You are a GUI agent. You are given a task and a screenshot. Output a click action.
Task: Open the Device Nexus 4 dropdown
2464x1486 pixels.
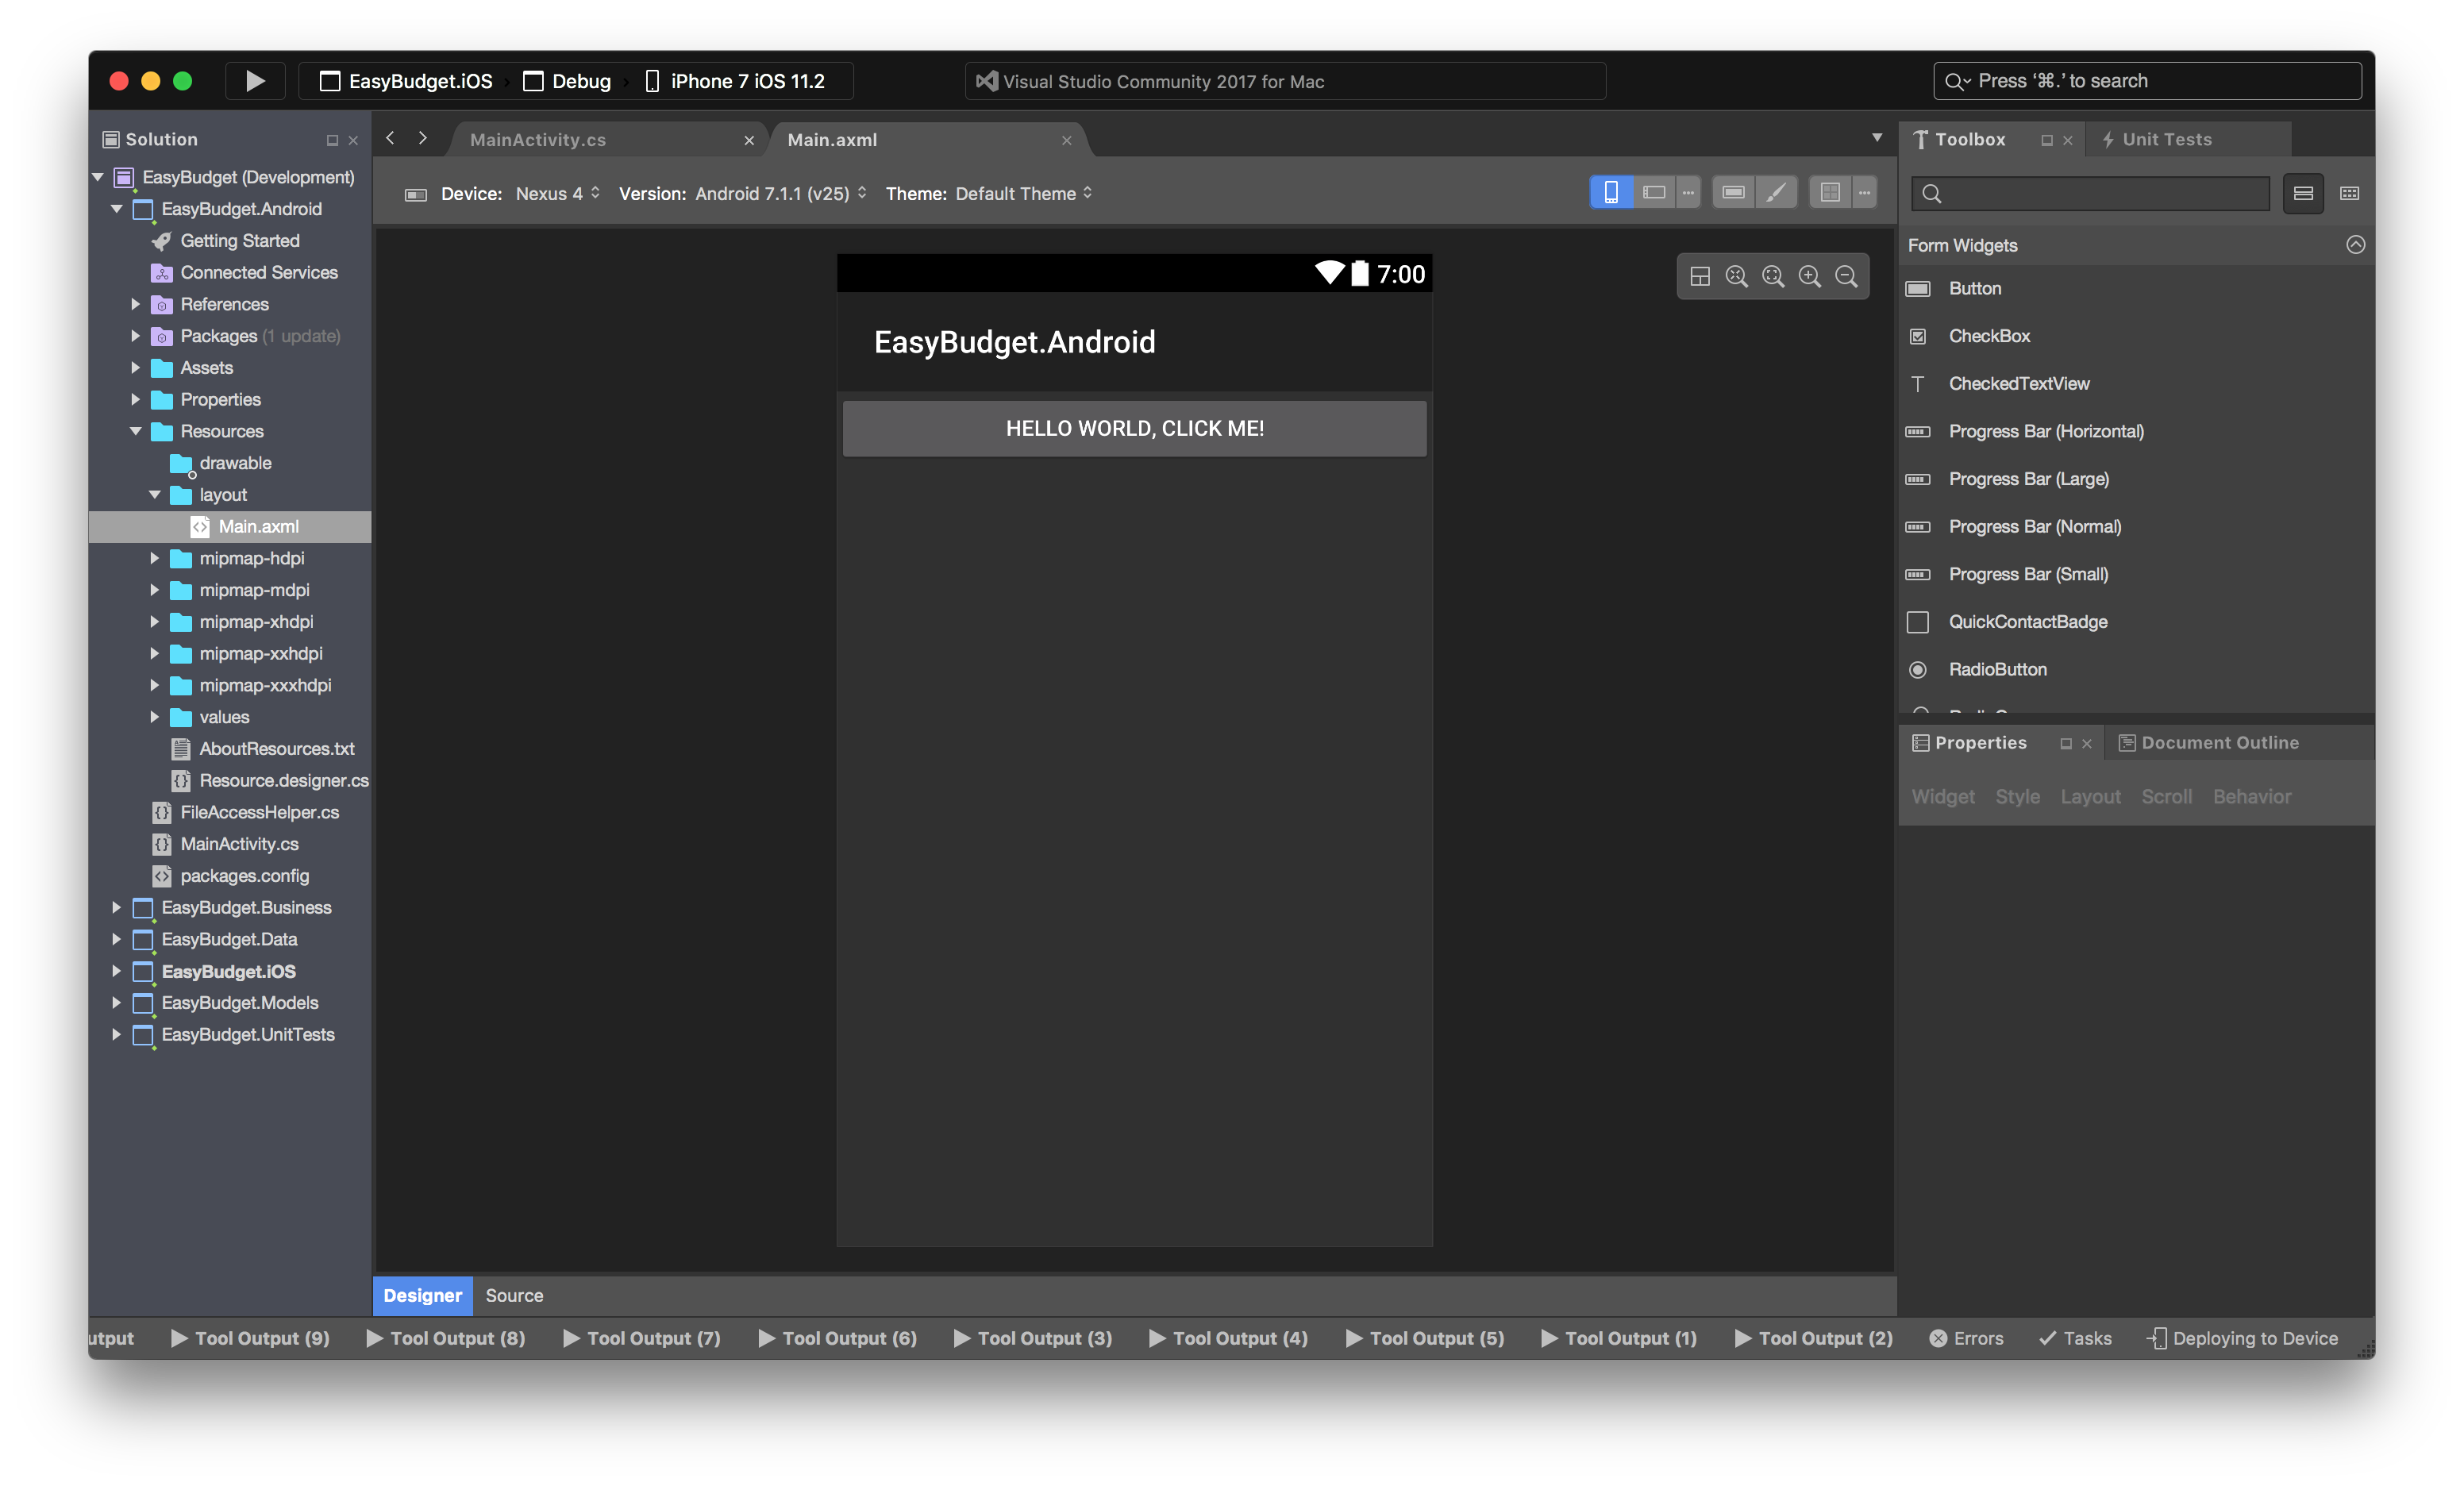(557, 194)
